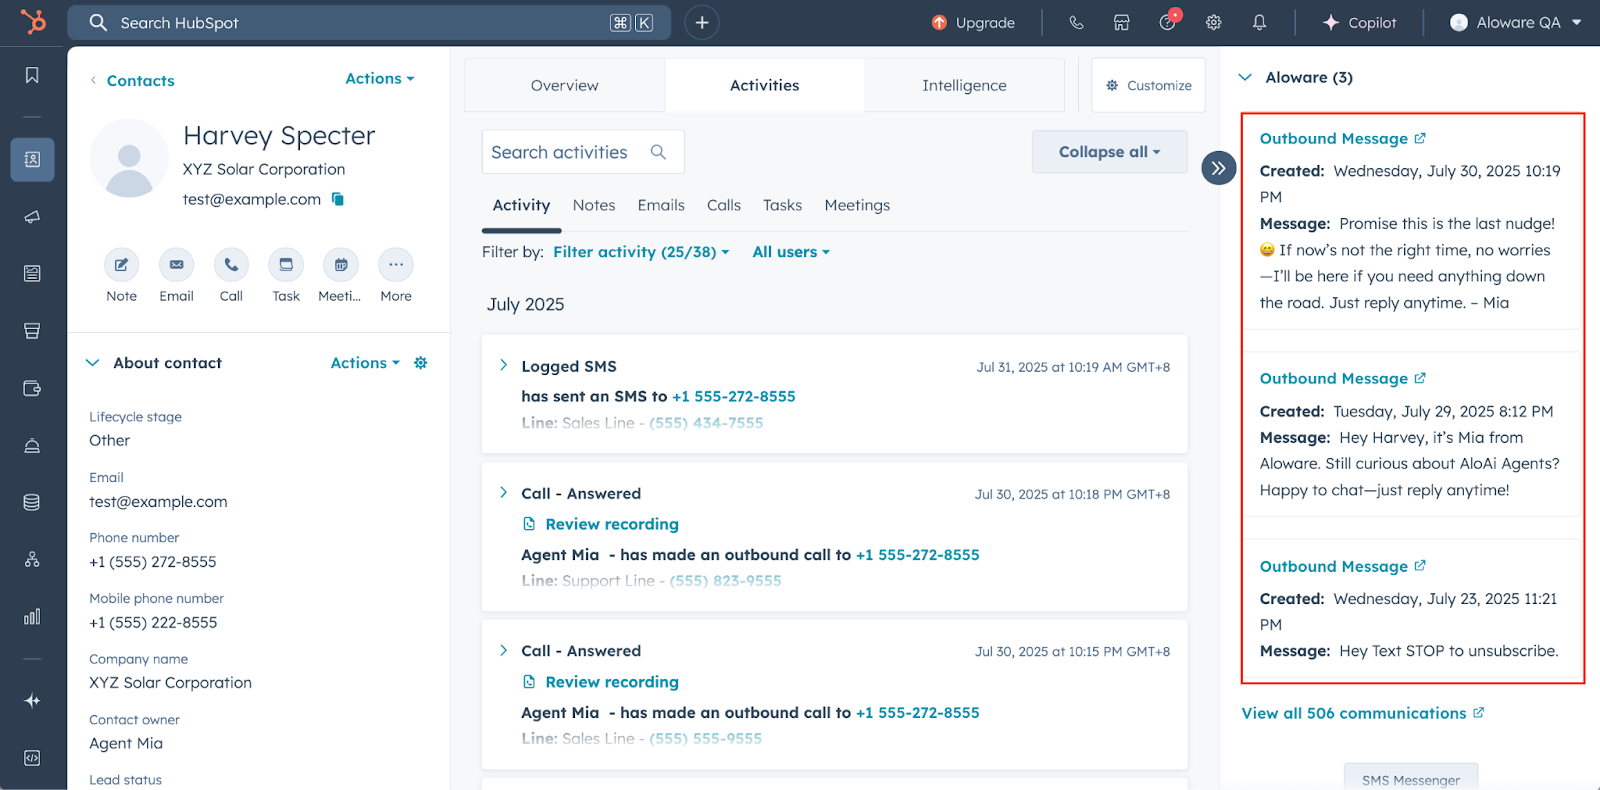1600x790 pixels.
Task: Click the Email action icon for contact
Action: click(176, 265)
